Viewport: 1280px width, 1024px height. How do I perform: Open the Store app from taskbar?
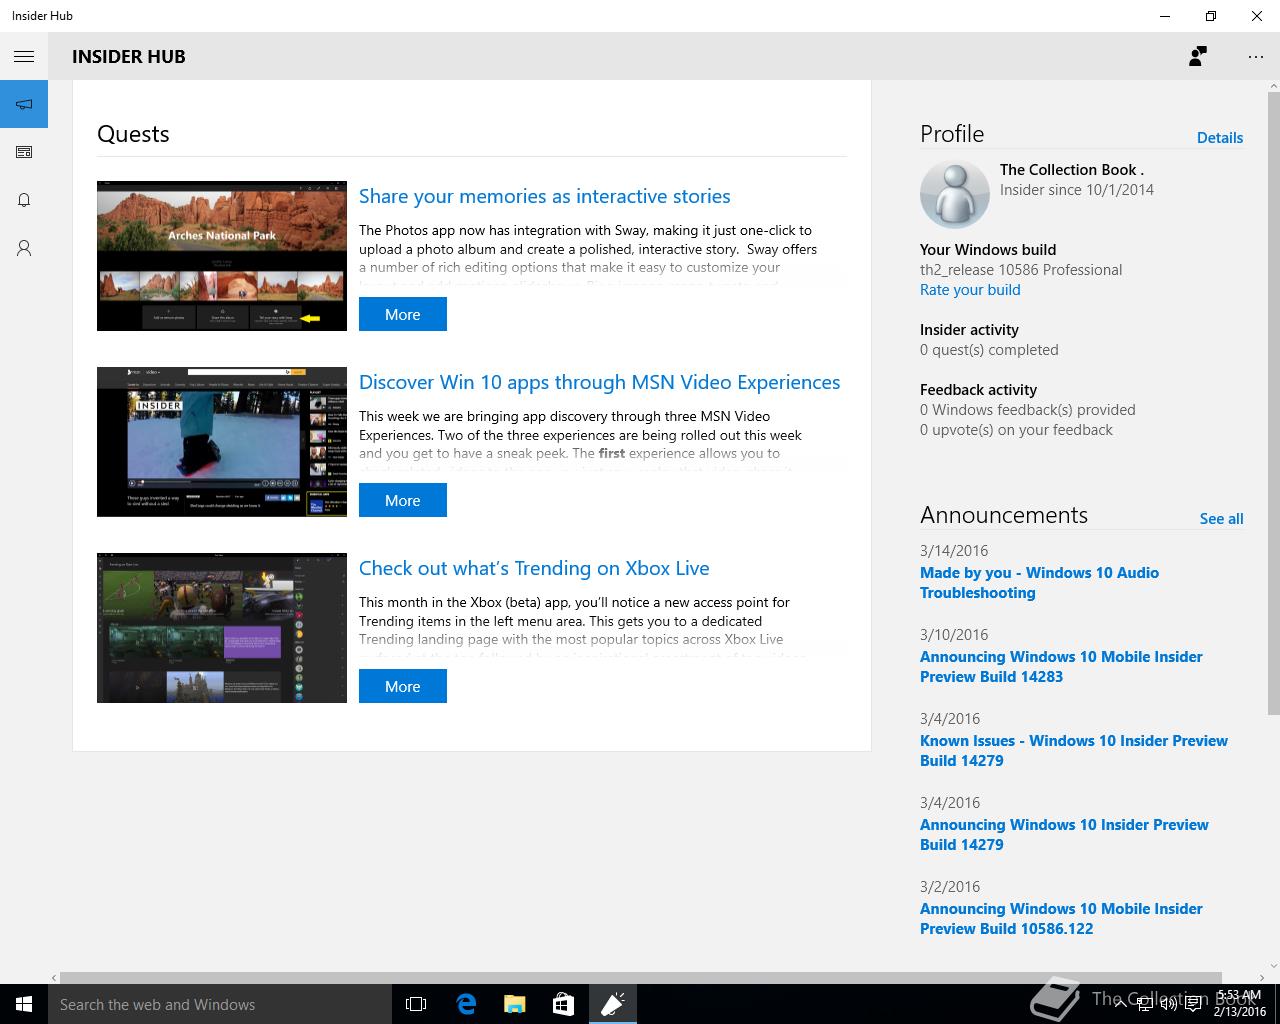tap(563, 1004)
